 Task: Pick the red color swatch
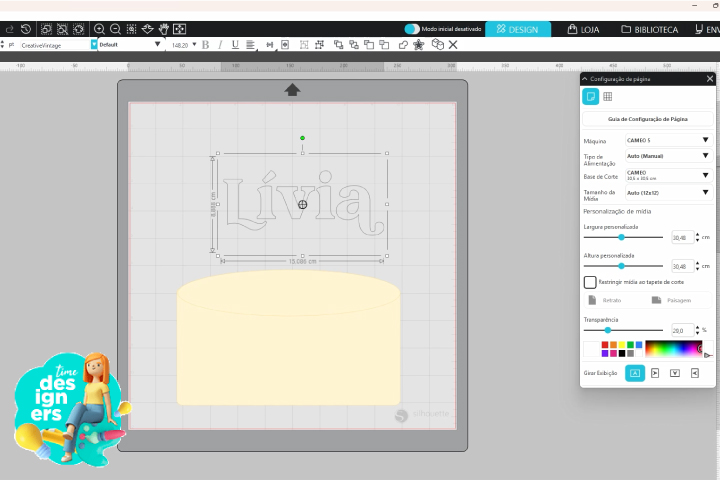tap(605, 345)
